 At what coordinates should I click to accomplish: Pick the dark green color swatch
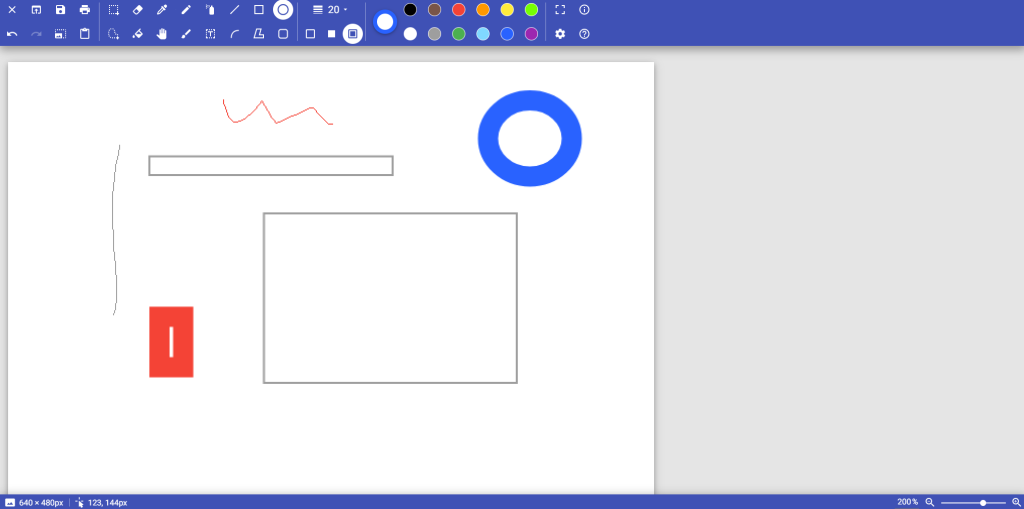[458, 34]
